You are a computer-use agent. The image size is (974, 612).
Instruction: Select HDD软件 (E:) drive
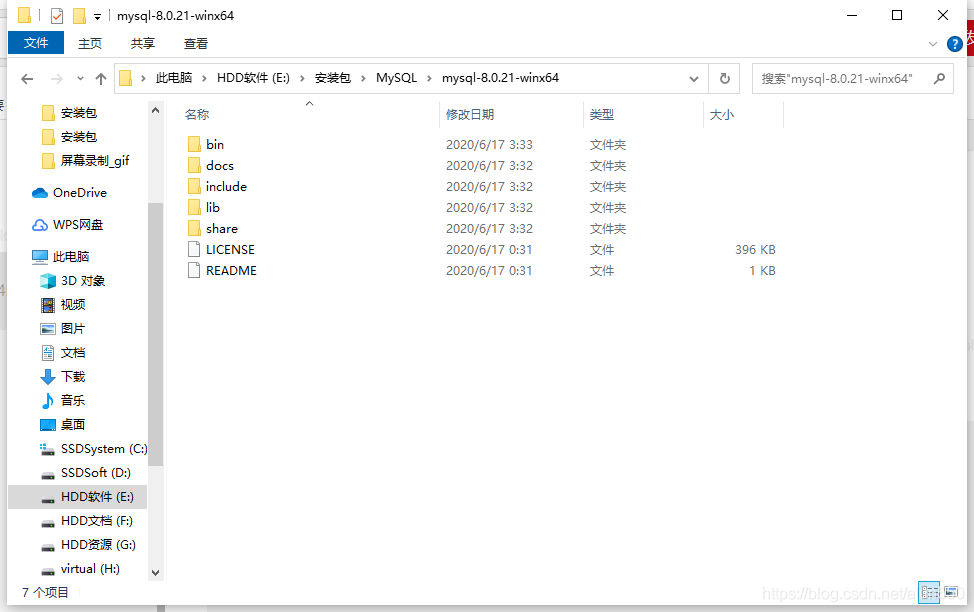[x=78, y=497]
